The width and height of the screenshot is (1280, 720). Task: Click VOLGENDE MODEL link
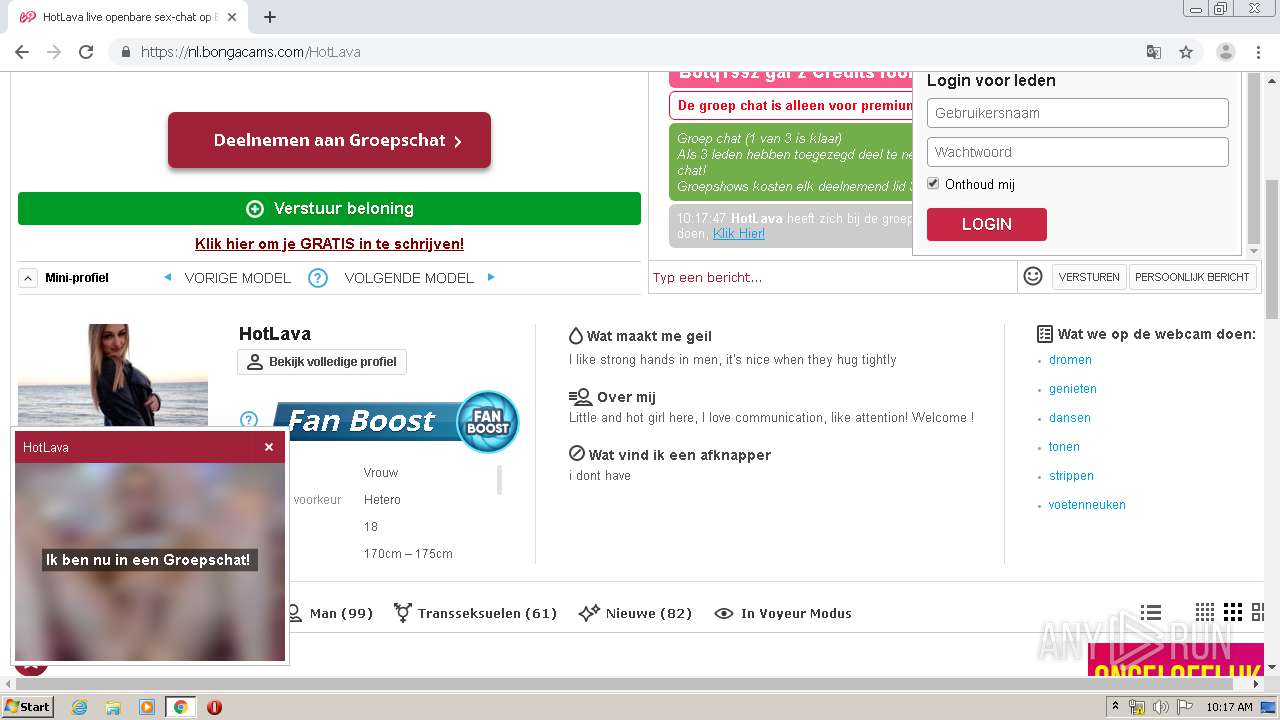409,278
